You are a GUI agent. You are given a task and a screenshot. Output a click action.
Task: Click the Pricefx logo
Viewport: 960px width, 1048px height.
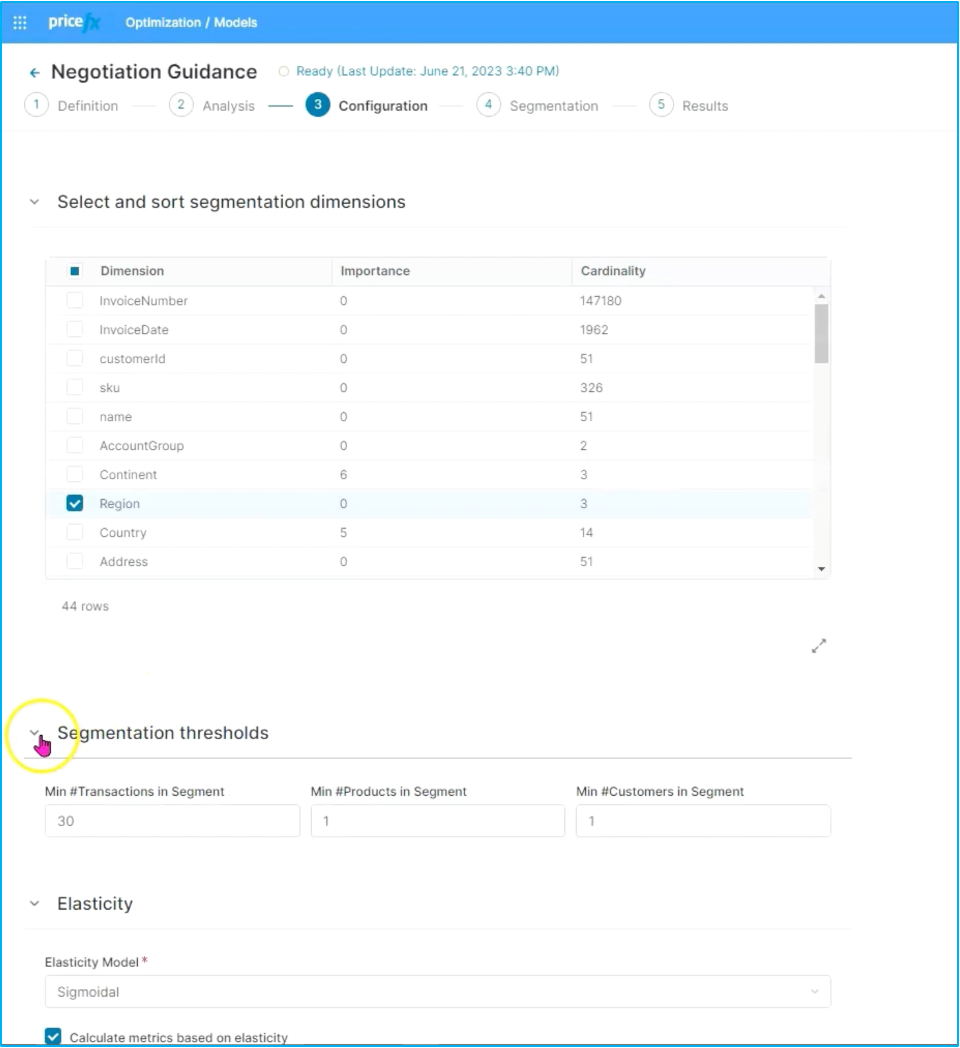tap(74, 22)
